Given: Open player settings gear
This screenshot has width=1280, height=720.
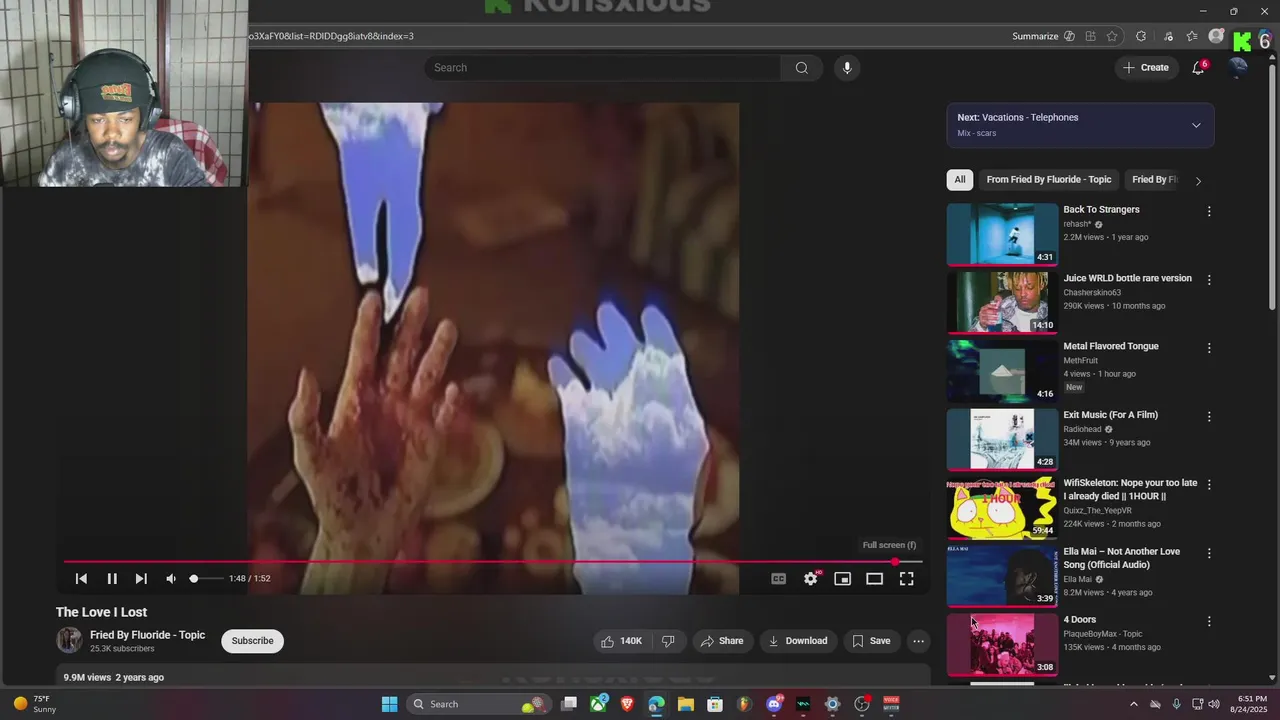Looking at the screenshot, I should click(811, 578).
